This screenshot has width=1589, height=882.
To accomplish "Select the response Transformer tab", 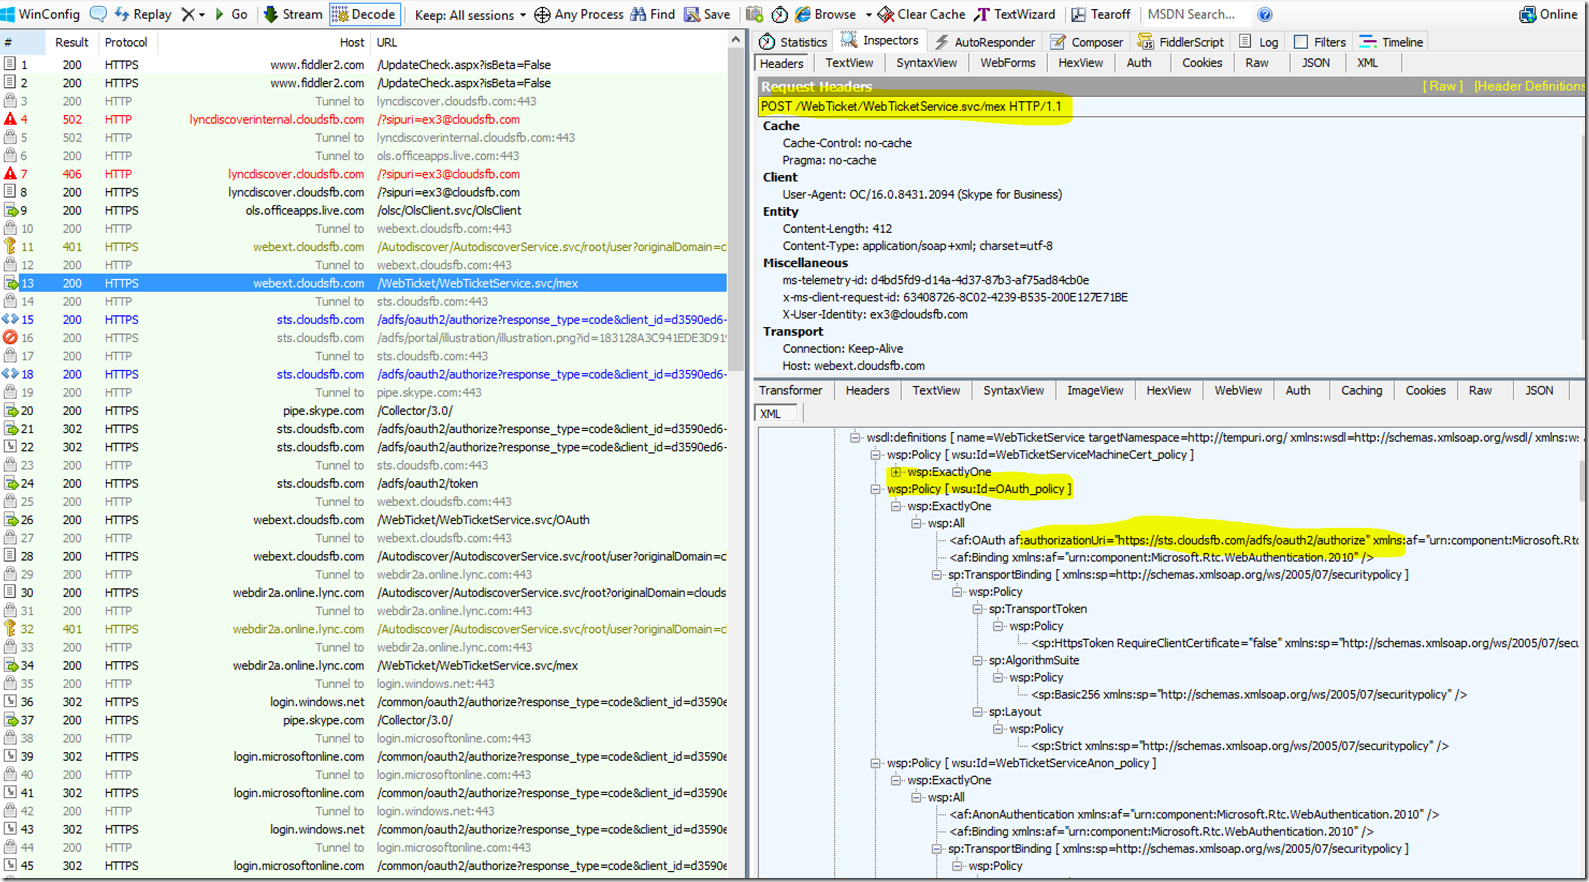I will [790, 391].
